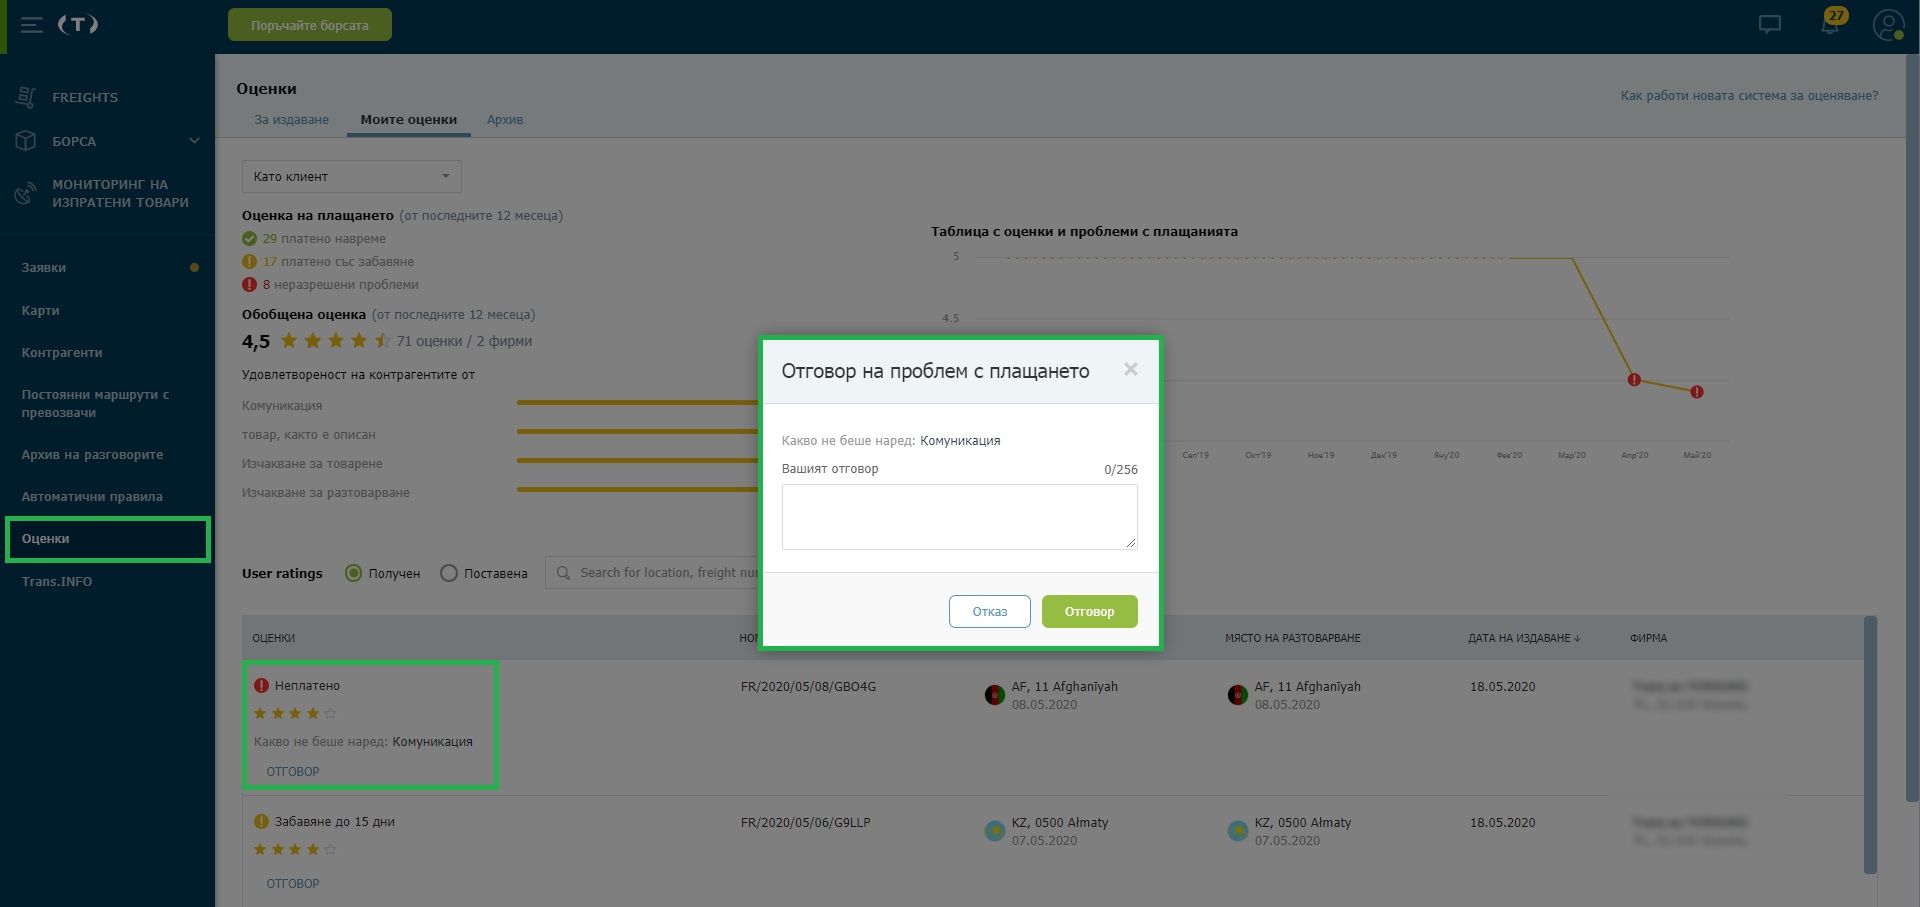Click the Комуникация satisfaction bar
This screenshot has width=1920, height=907.
point(637,403)
